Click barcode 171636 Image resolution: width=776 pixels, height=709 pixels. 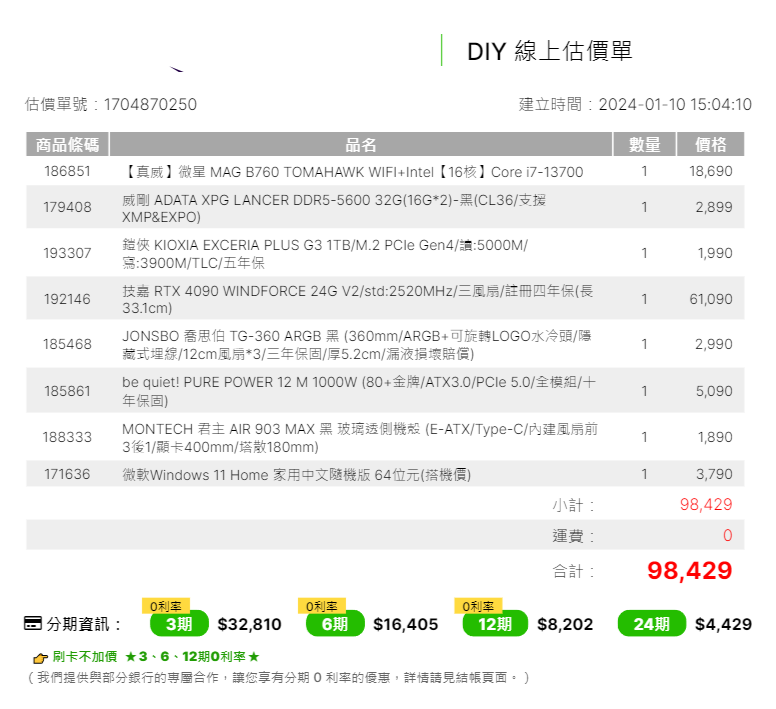67,474
